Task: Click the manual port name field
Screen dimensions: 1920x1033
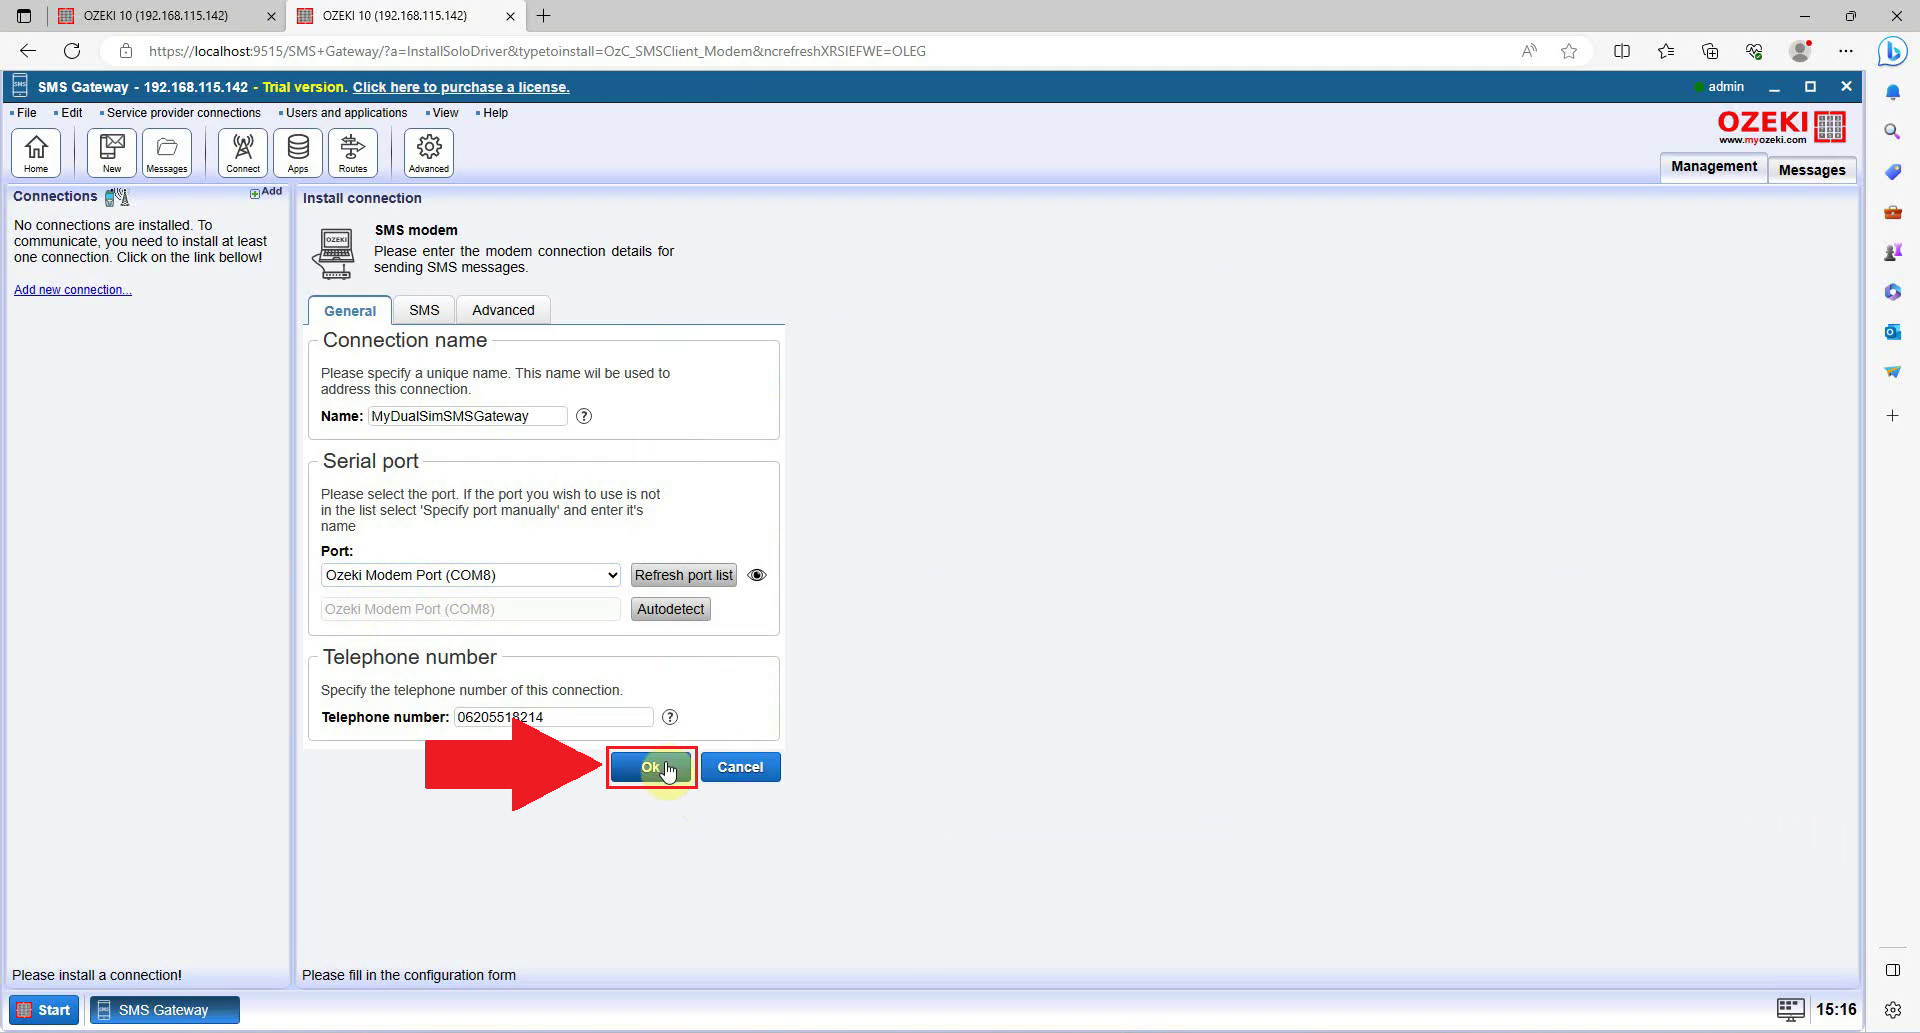Action: click(x=471, y=609)
